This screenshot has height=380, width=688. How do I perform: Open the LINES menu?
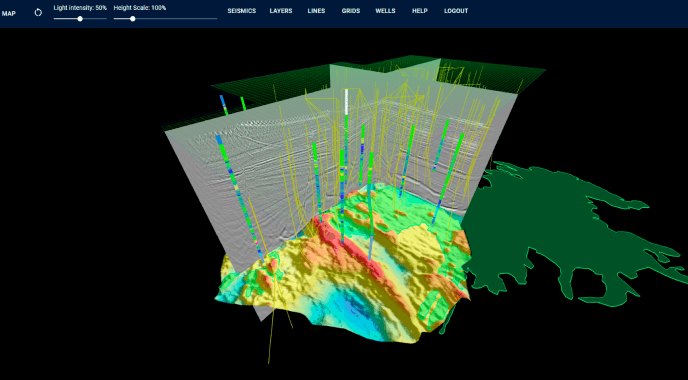tap(316, 11)
